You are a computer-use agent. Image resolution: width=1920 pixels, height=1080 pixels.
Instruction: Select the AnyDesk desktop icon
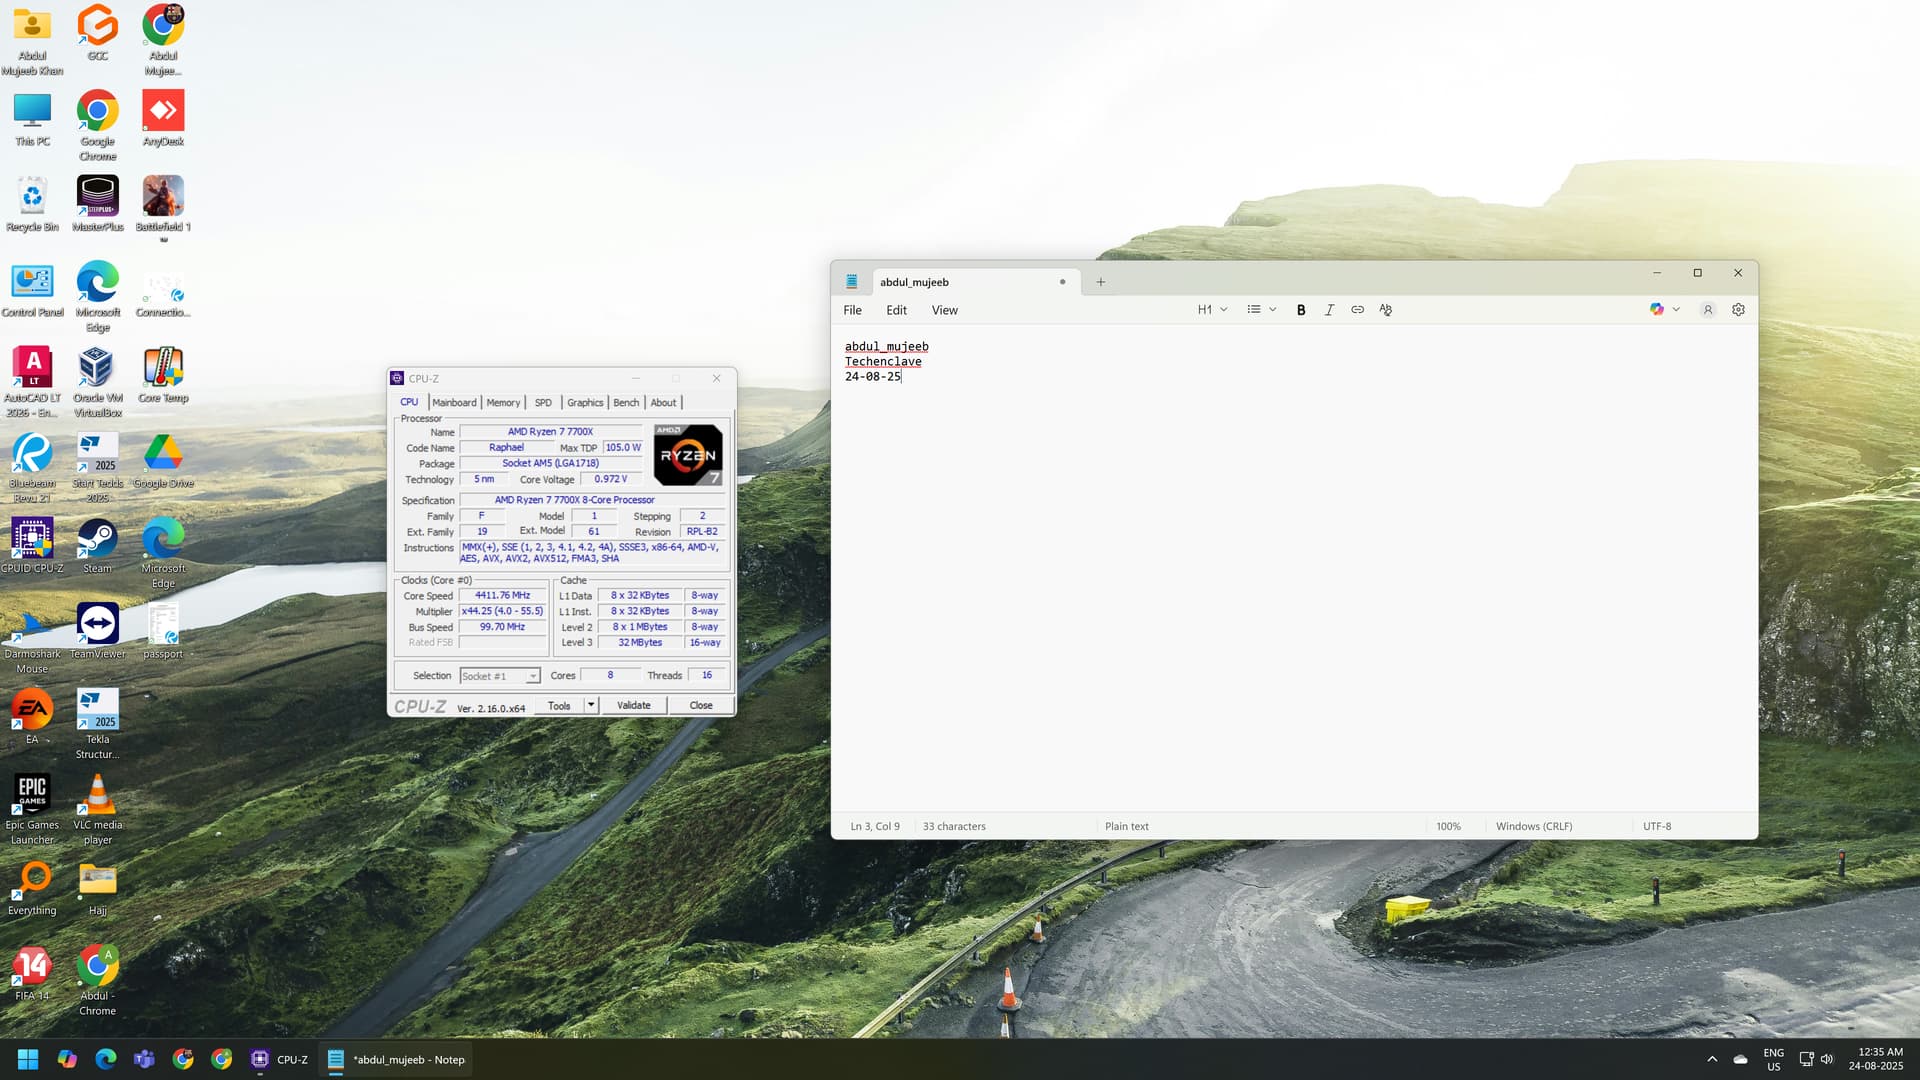click(163, 119)
